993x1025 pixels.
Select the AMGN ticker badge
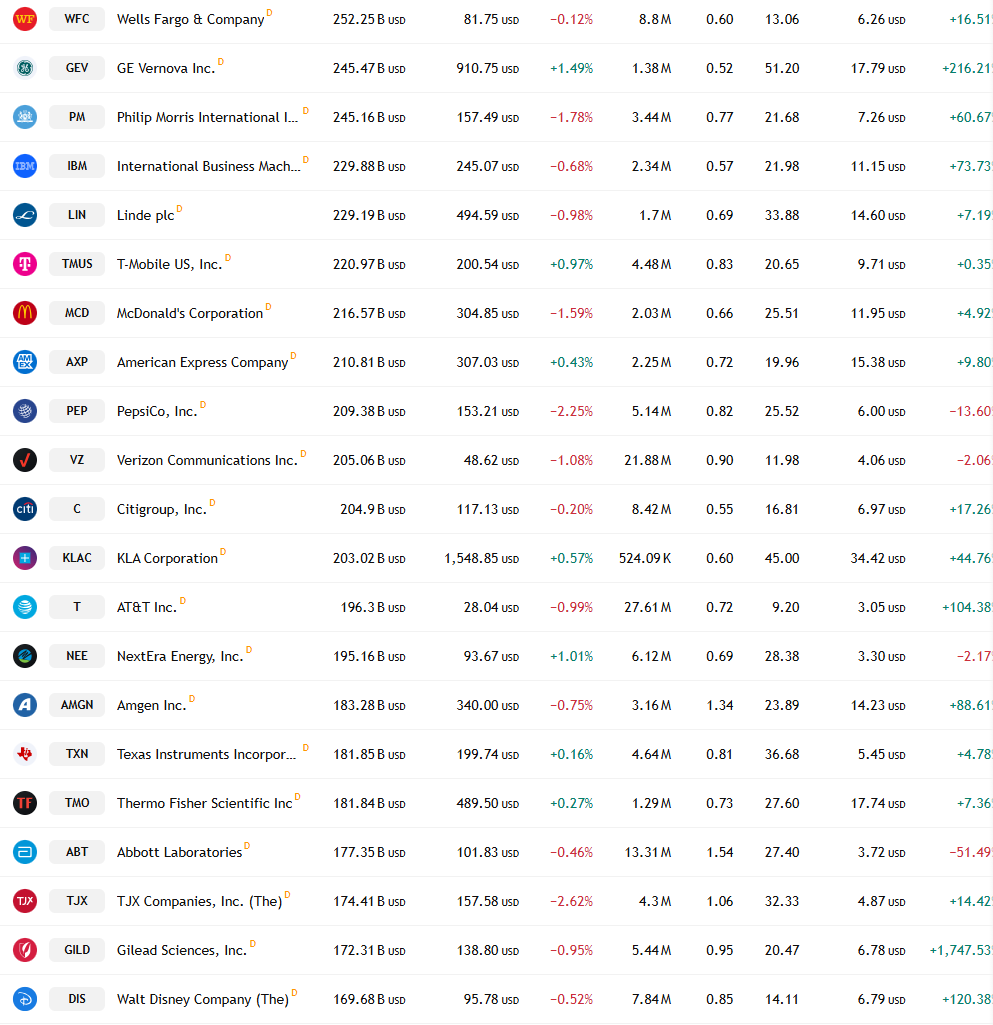click(76, 705)
